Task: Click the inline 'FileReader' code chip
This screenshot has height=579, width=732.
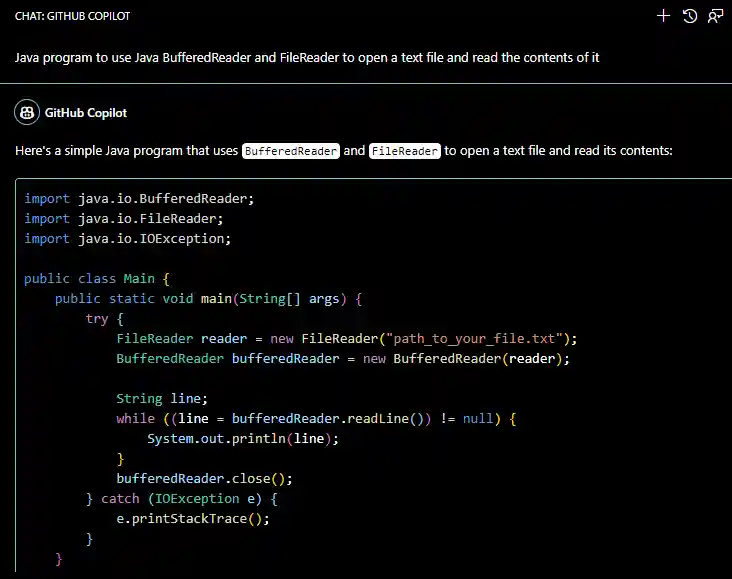Action: (x=405, y=151)
